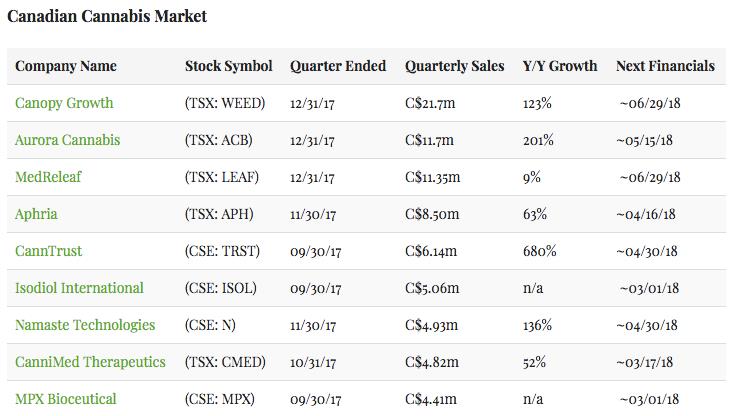Image resolution: width=735 pixels, height=416 pixels.
Task: Open MedReleaf company page
Action: (x=48, y=177)
